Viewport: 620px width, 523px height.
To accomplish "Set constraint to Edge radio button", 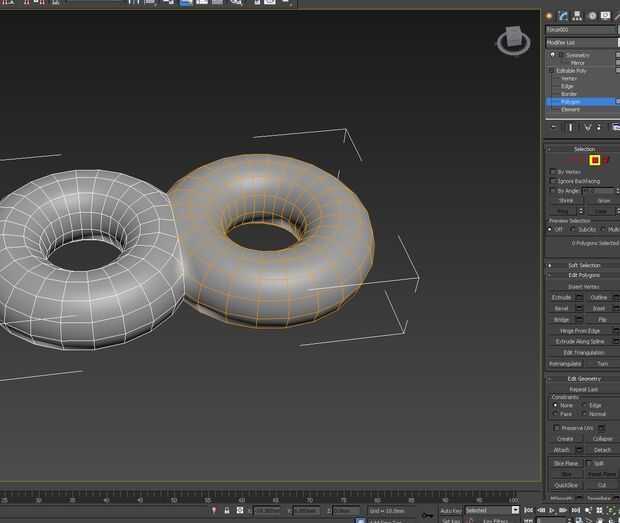I will point(586,405).
